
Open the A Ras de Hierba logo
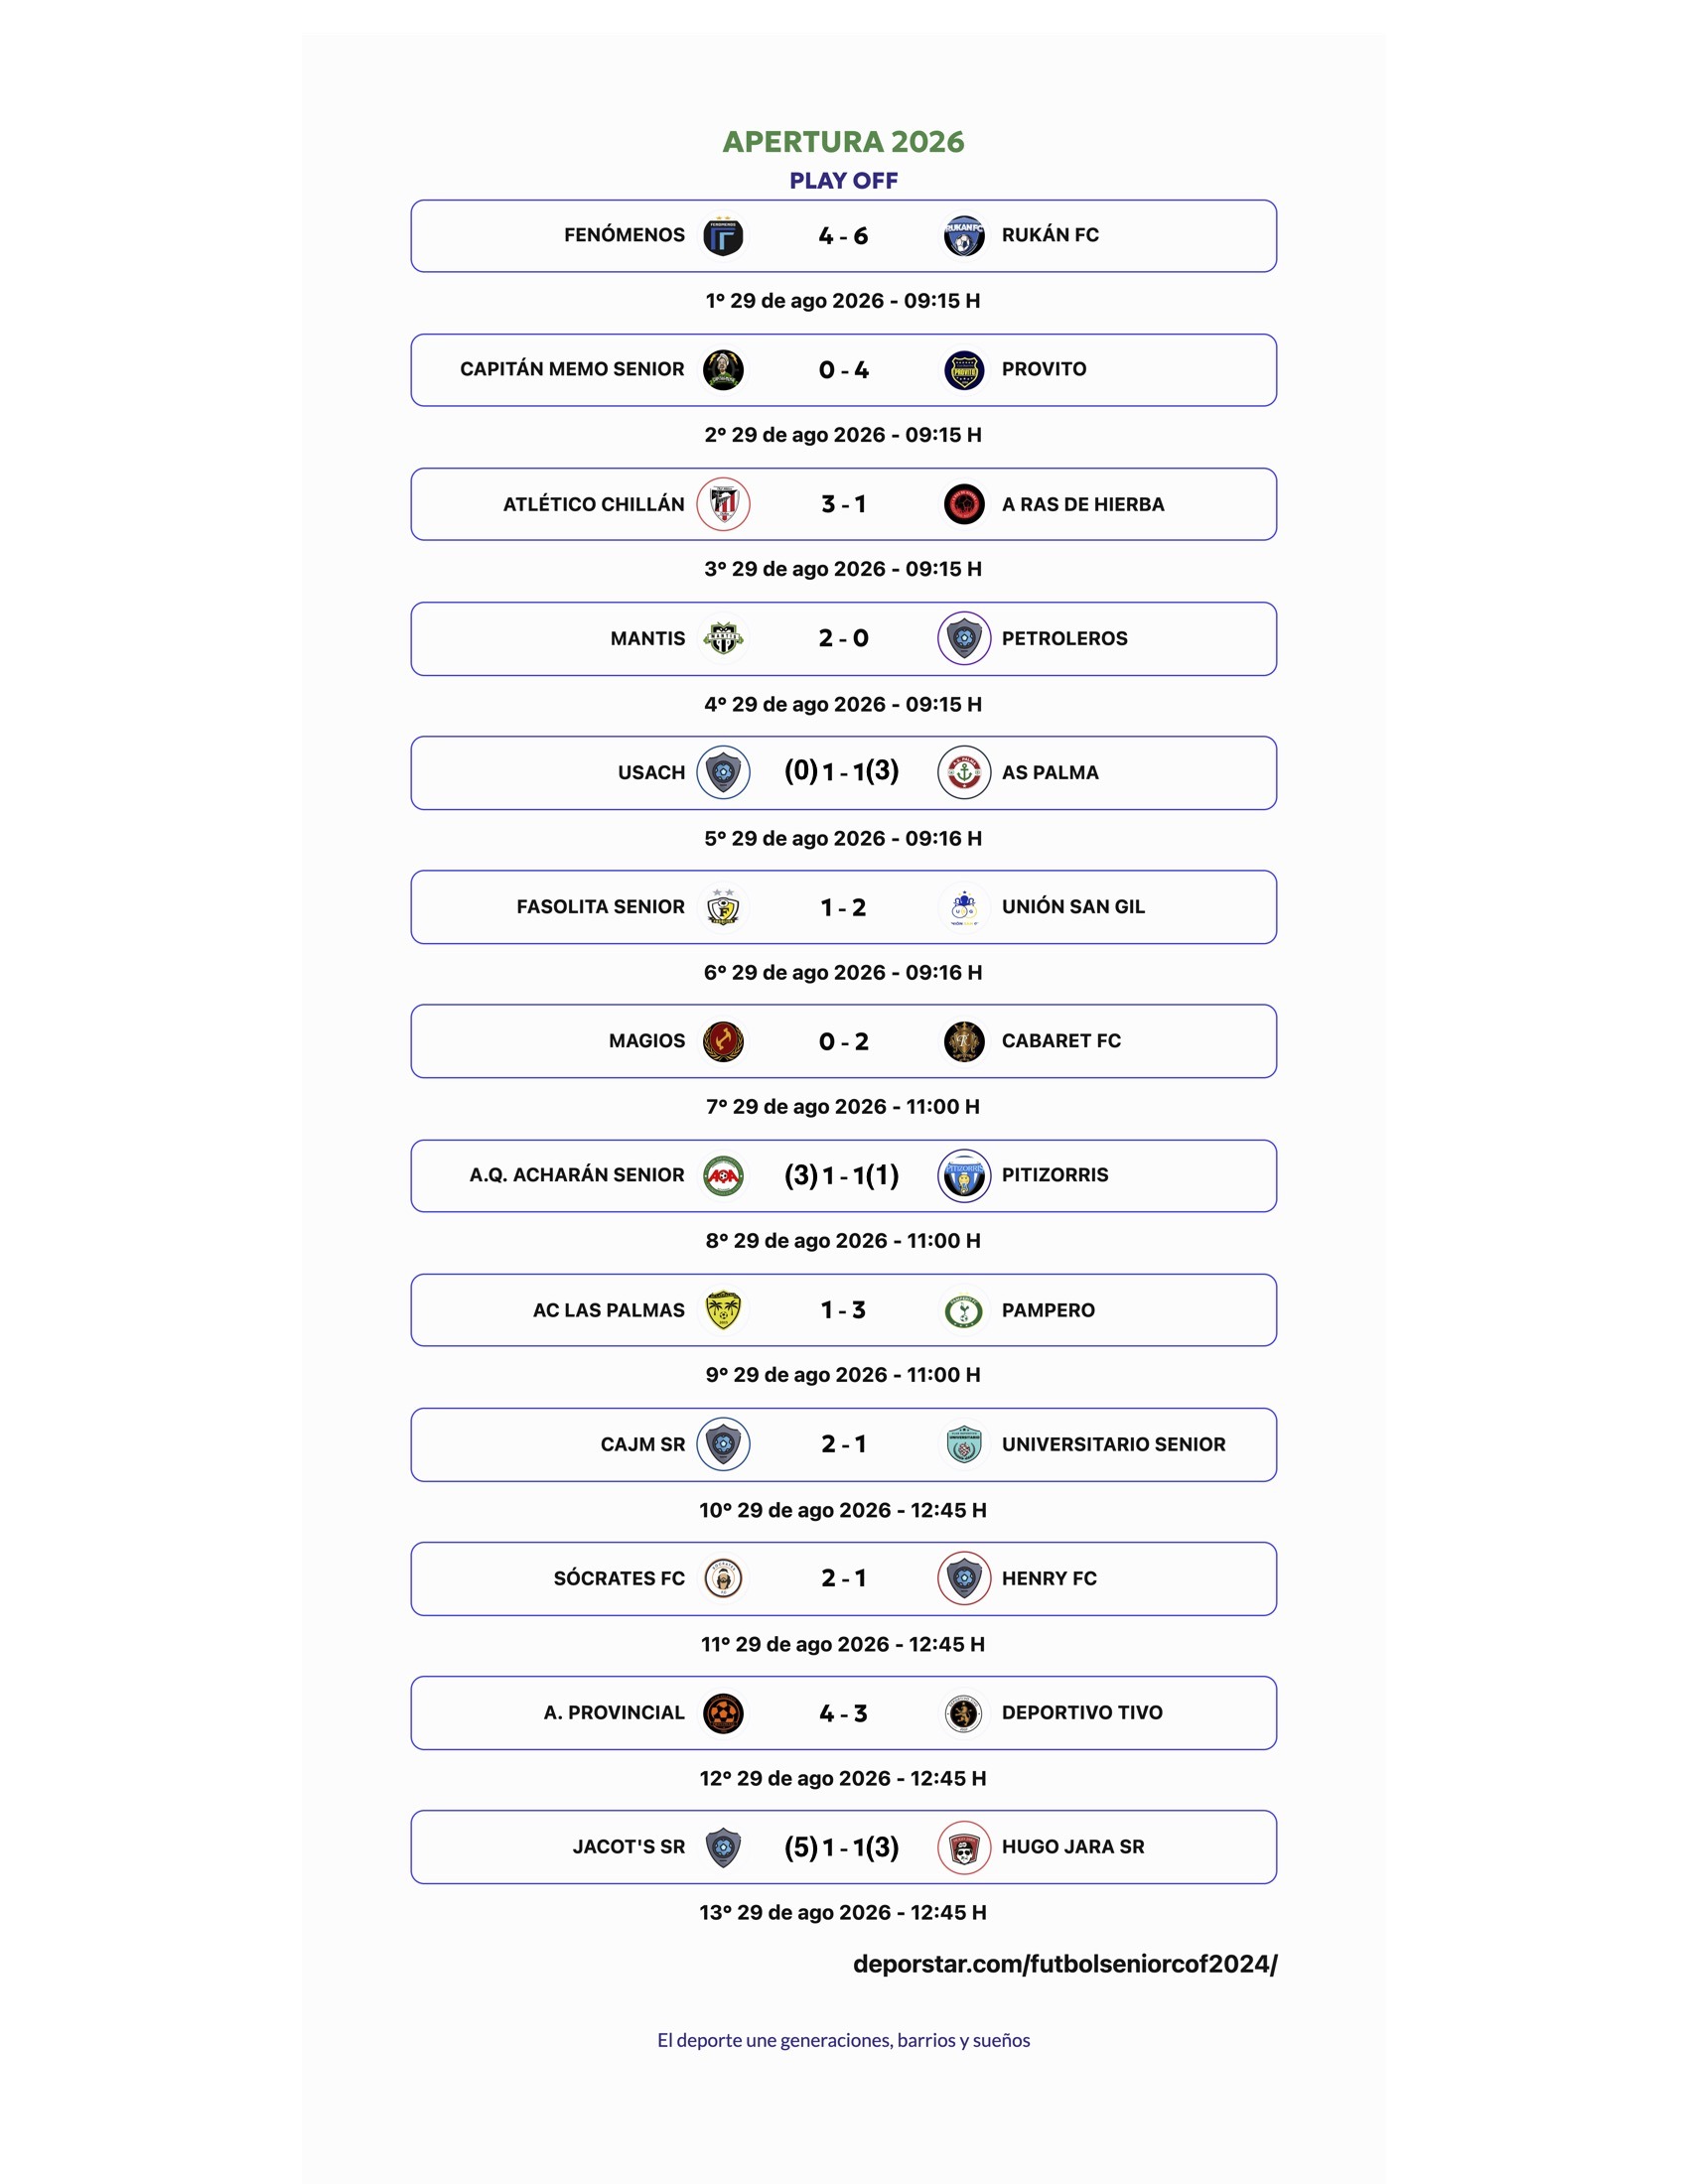(x=964, y=504)
